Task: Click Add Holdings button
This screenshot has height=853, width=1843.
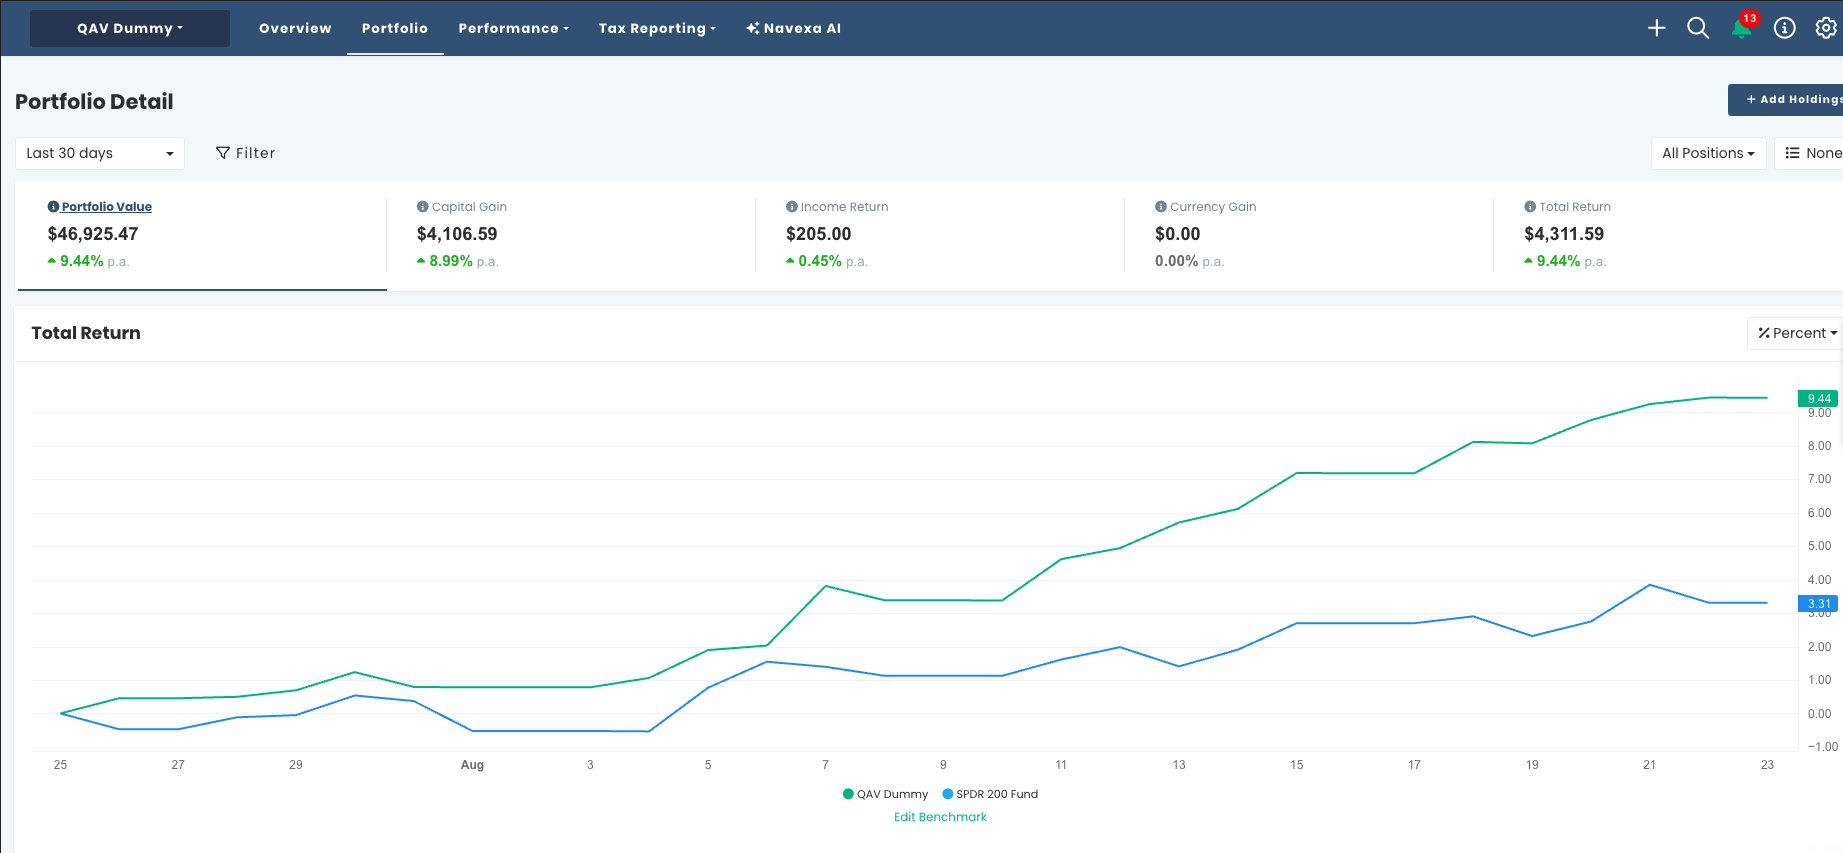Action: pyautogui.click(x=1788, y=99)
